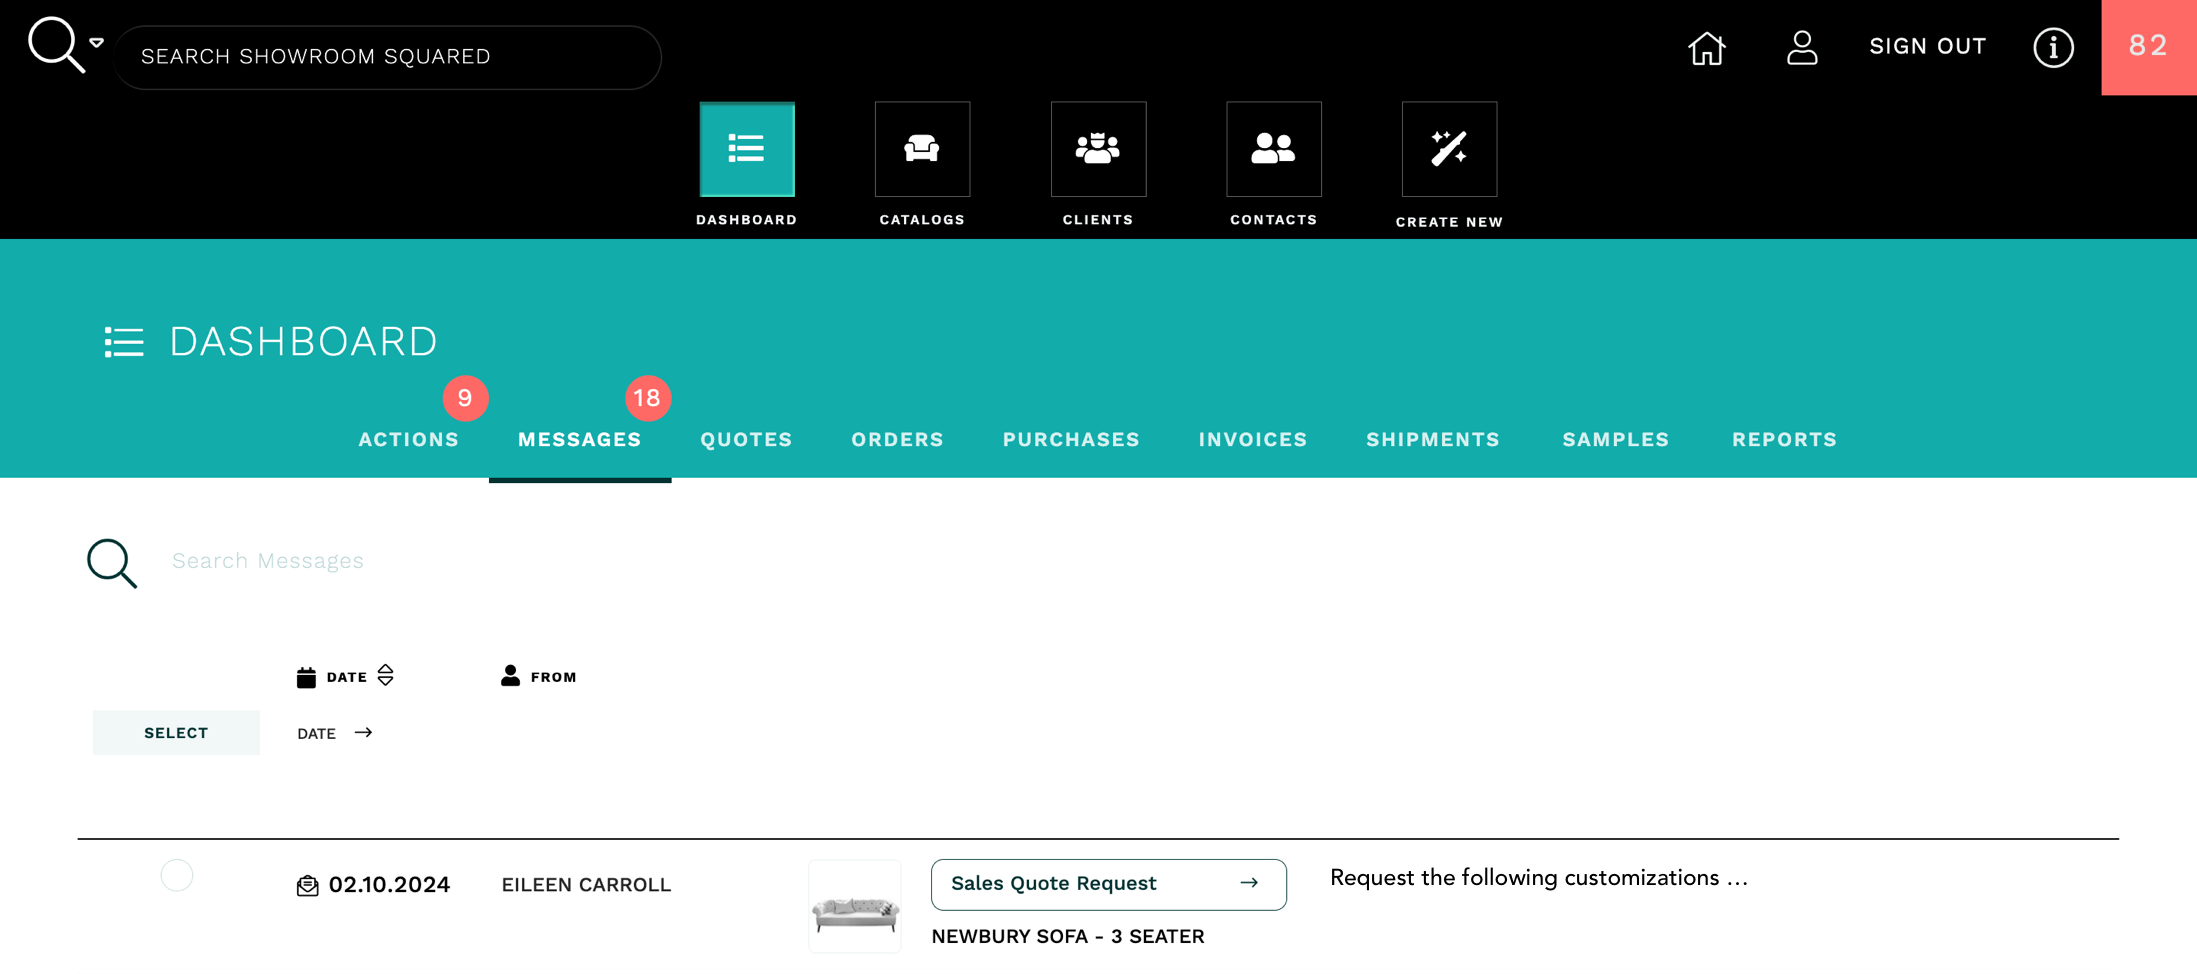
Task: Open the Contacts icon
Action: point(1273,149)
